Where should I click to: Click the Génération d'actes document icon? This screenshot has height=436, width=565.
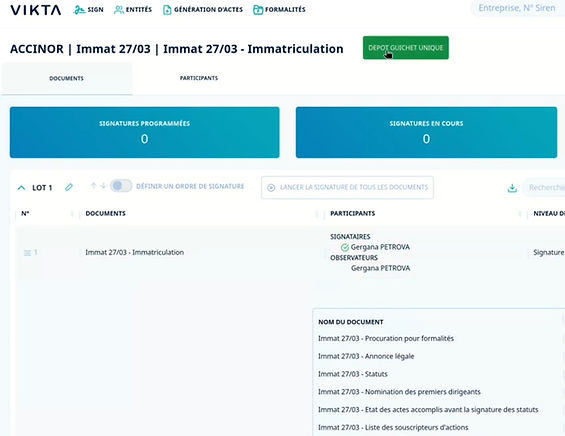[167, 10]
